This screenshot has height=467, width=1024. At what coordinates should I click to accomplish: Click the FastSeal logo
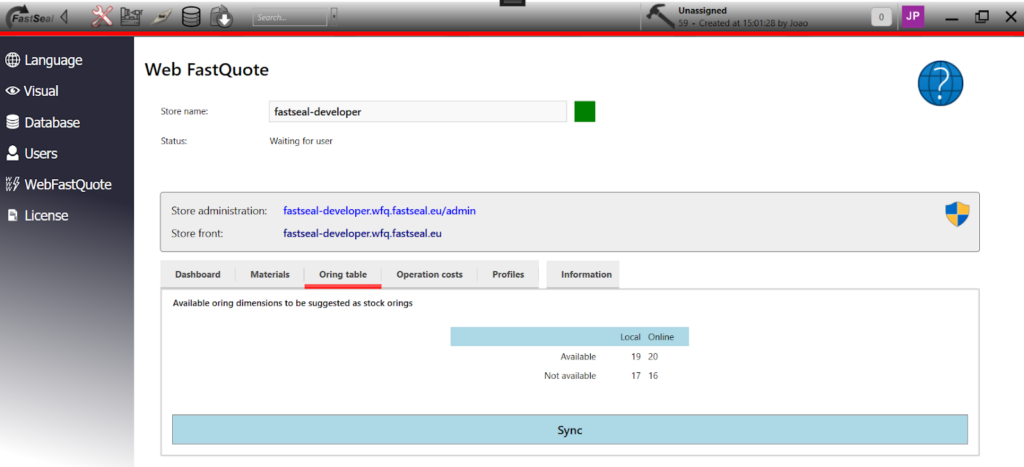pyautogui.click(x=29, y=17)
